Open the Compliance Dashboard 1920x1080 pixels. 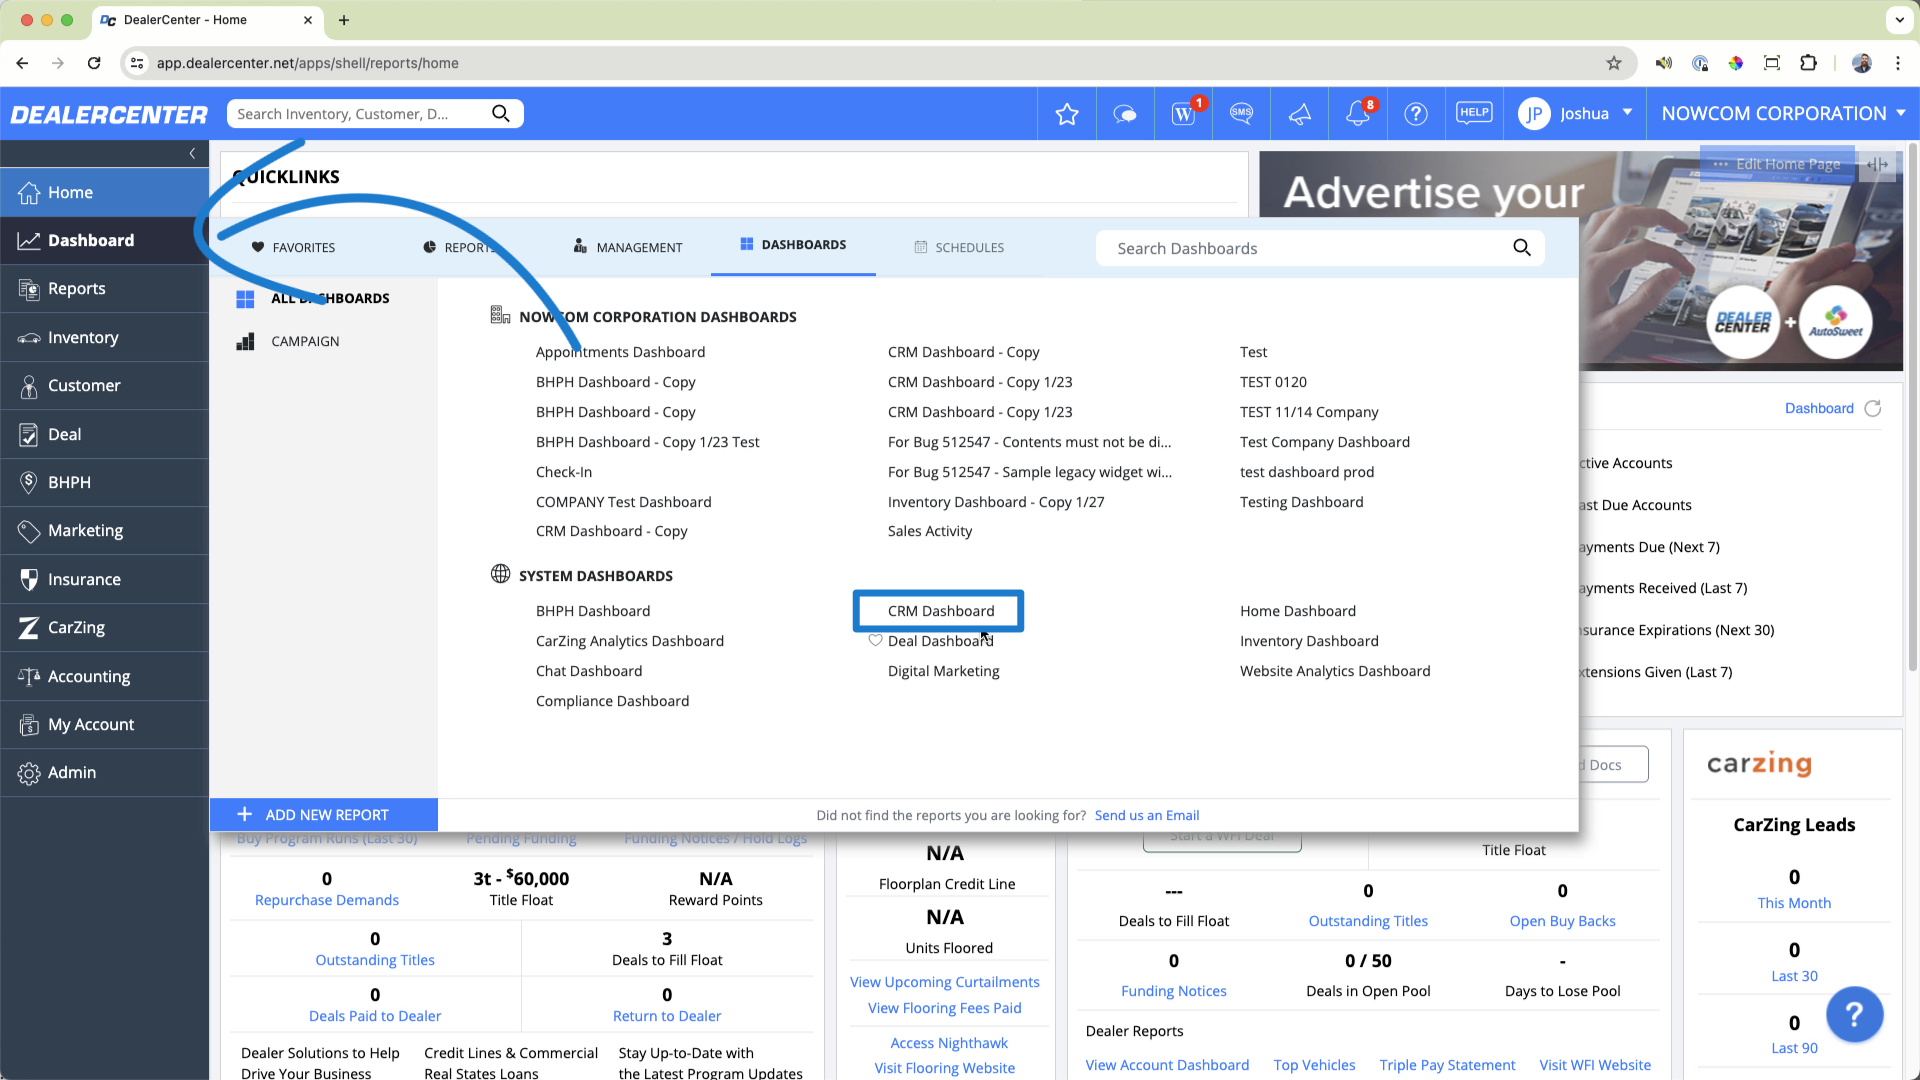612,701
